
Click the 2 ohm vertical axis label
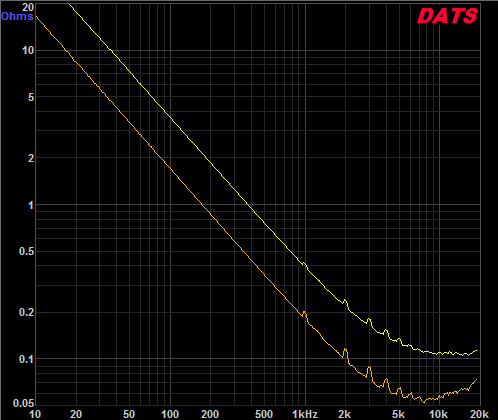point(31,158)
